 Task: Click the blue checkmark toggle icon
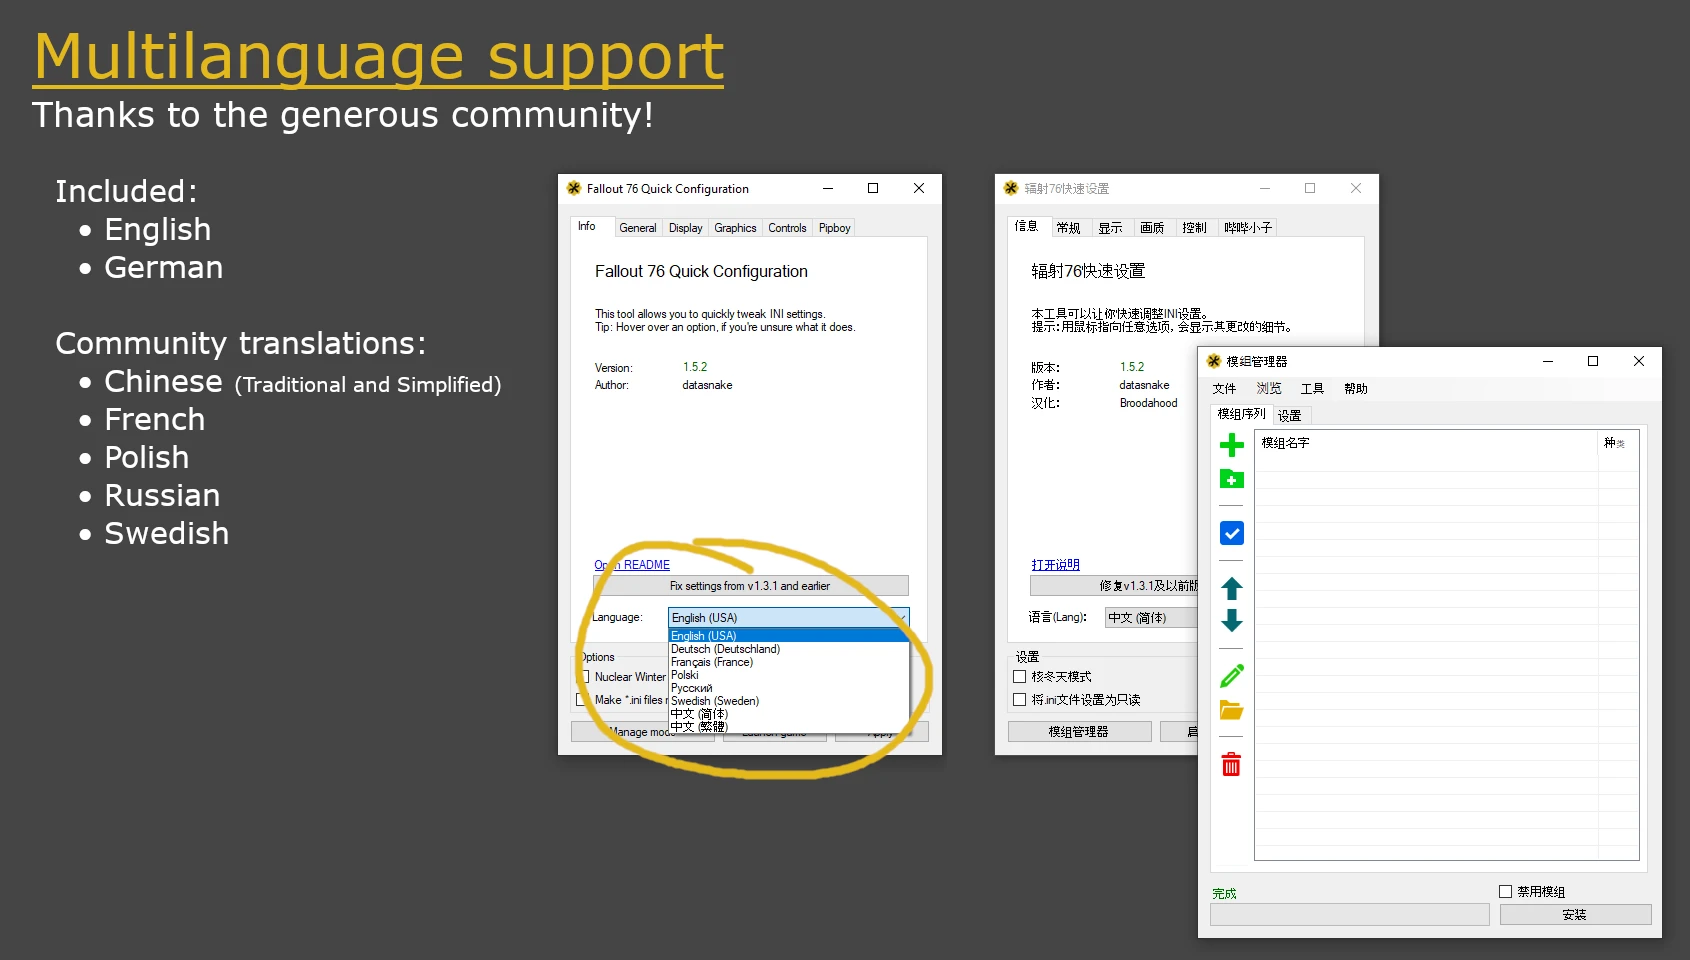tap(1232, 533)
